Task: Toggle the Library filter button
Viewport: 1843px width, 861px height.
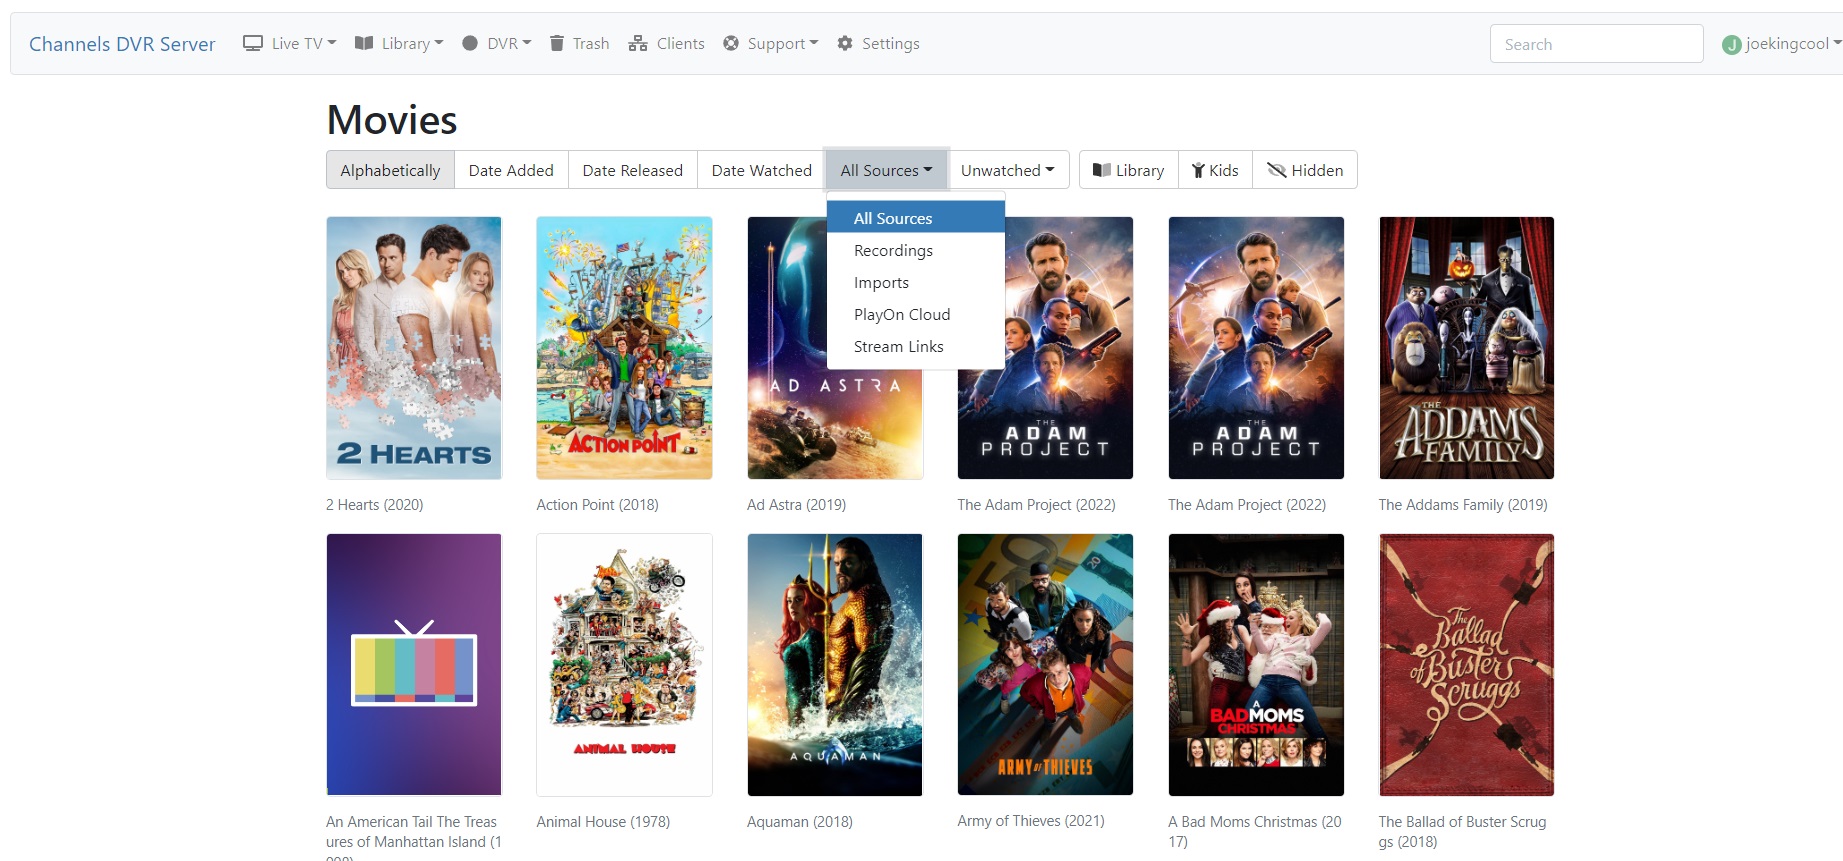Action: coord(1128,170)
